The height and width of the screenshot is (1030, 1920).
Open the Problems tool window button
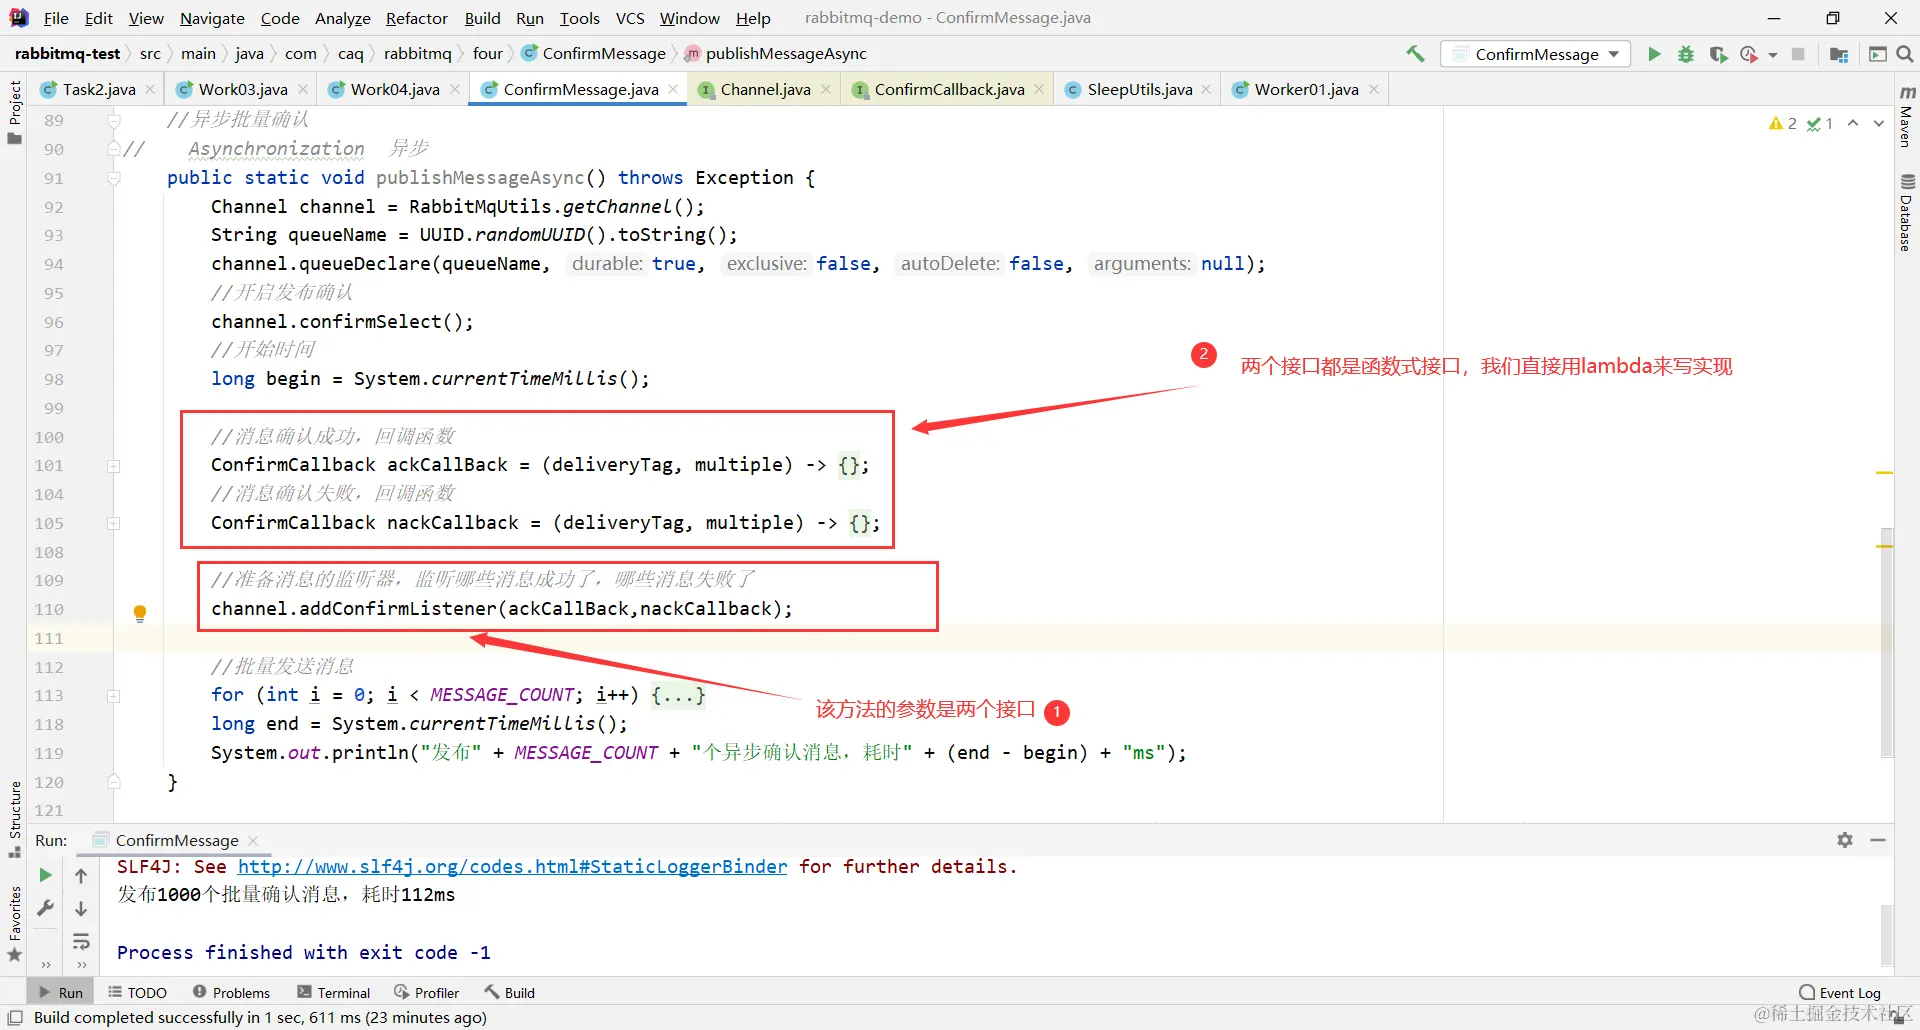(x=231, y=993)
